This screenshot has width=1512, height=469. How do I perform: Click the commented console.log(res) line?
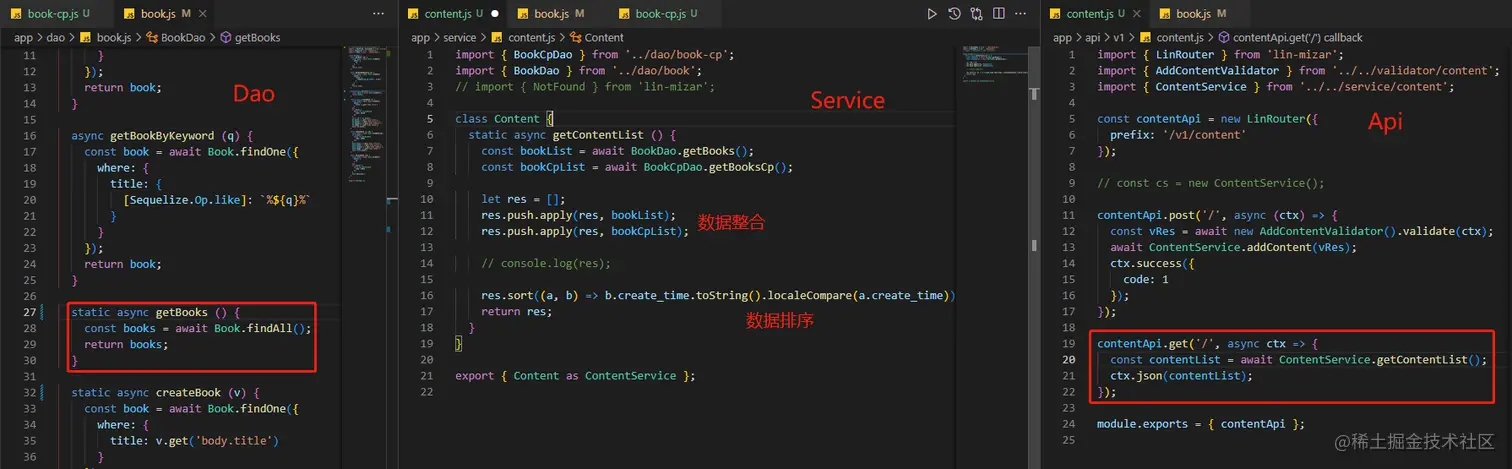point(546,264)
